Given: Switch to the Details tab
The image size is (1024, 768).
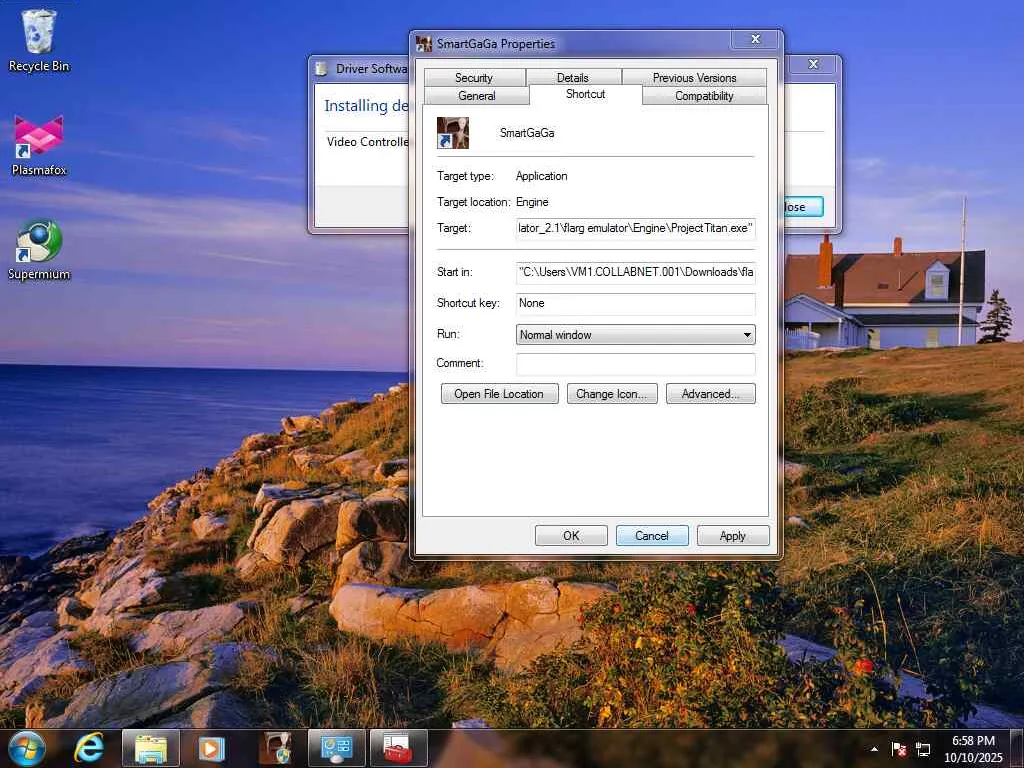Looking at the screenshot, I should 573,78.
